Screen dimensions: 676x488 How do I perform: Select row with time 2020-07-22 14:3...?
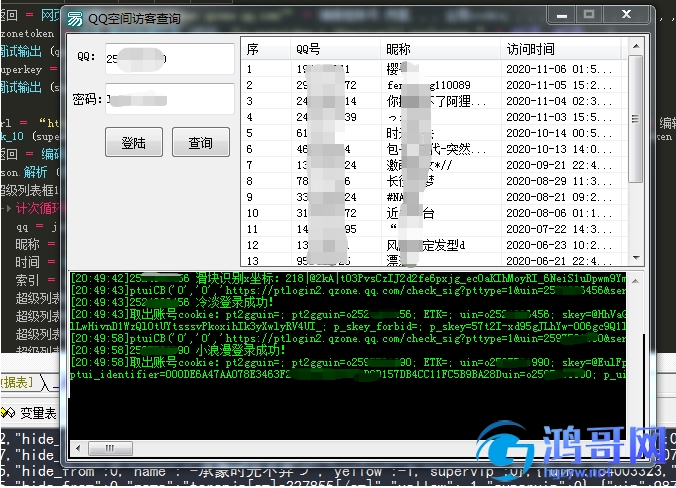click(x=433, y=228)
